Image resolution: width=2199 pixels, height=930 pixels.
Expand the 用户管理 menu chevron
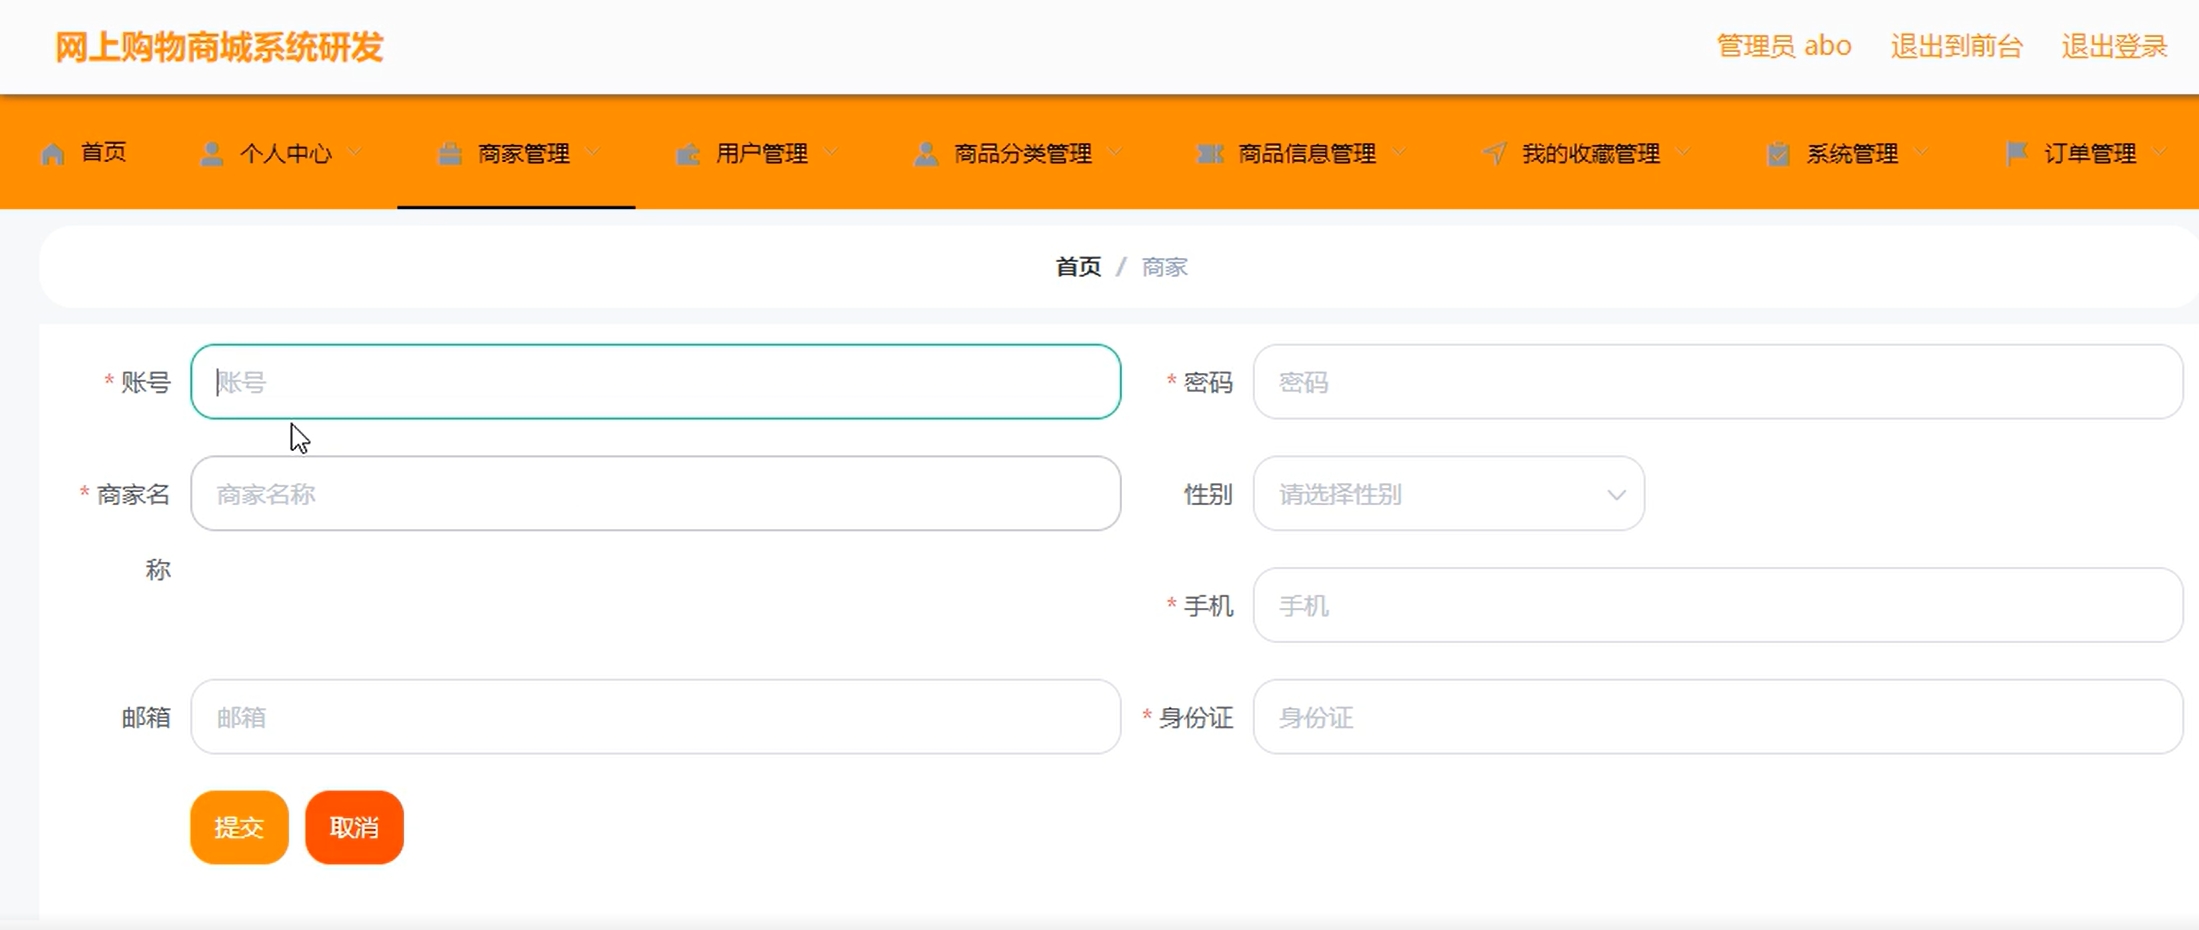click(832, 153)
